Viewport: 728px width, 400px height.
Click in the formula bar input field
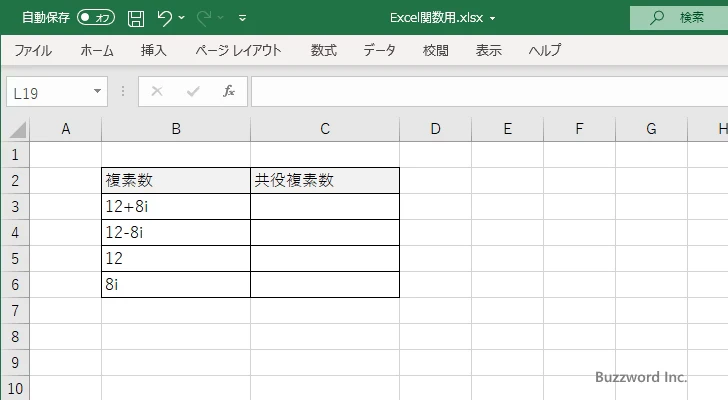click(x=480, y=91)
